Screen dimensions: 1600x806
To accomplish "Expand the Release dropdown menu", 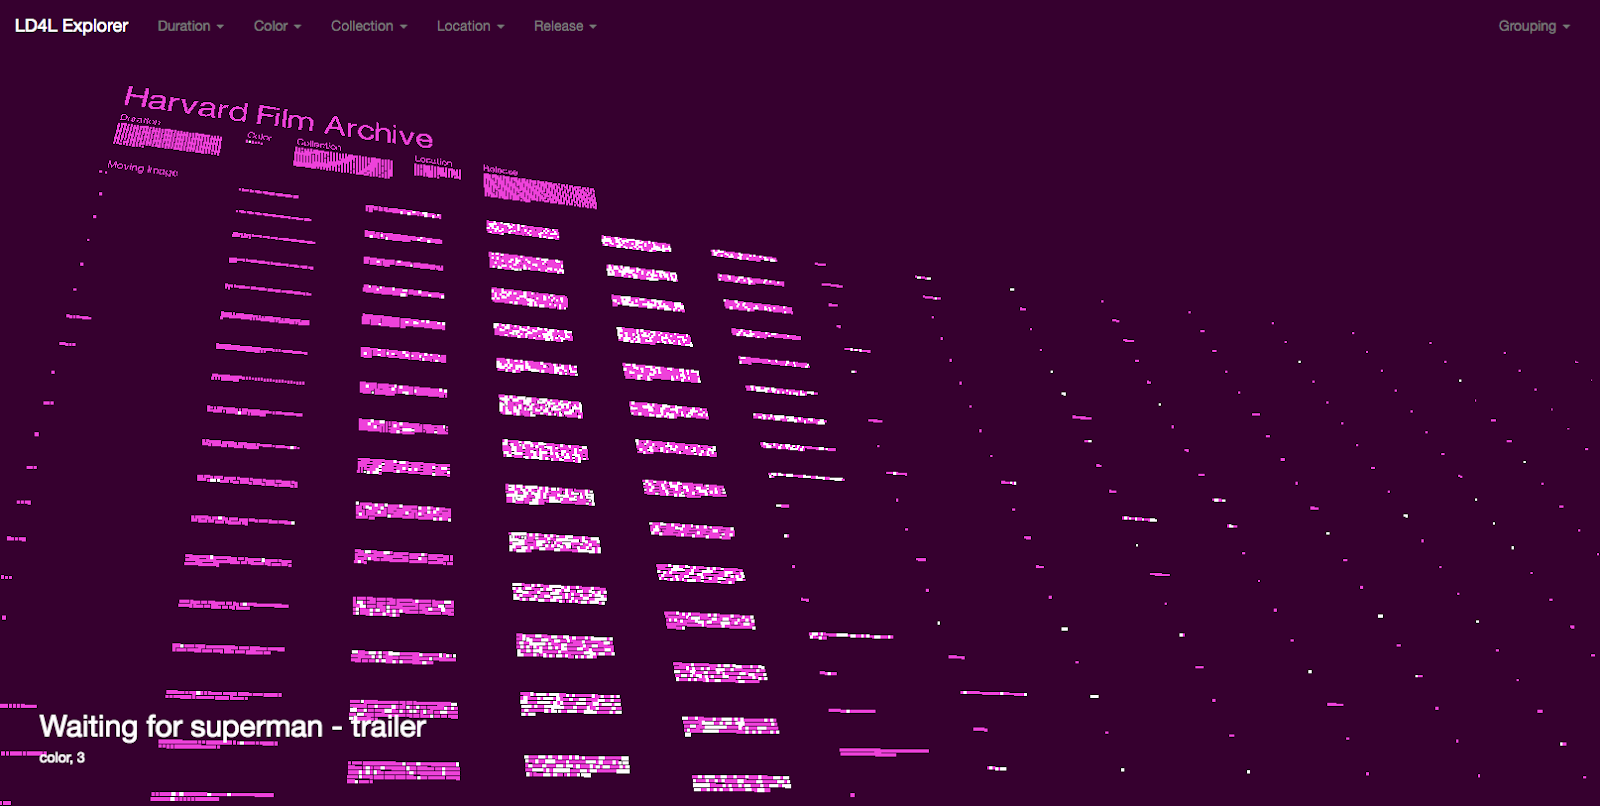I will 565,26.
